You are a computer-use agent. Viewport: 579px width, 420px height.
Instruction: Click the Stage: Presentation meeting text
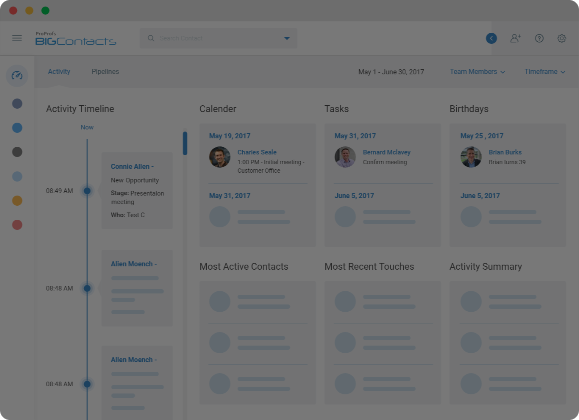tap(137, 198)
